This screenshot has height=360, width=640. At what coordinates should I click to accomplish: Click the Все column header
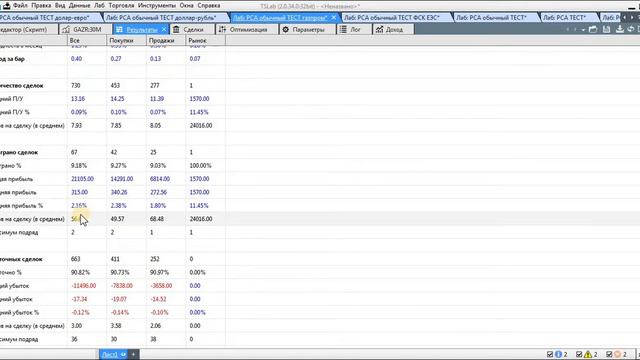[x=87, y=40]
